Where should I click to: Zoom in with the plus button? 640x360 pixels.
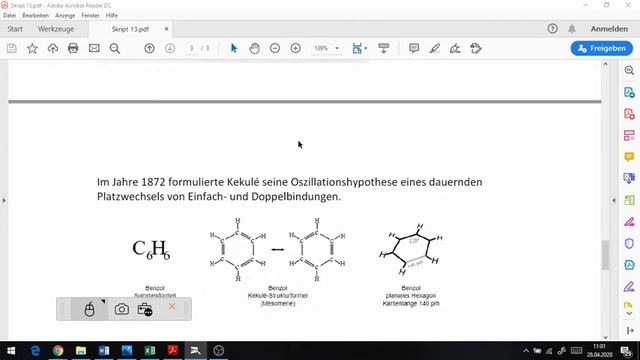pos(296,49)
